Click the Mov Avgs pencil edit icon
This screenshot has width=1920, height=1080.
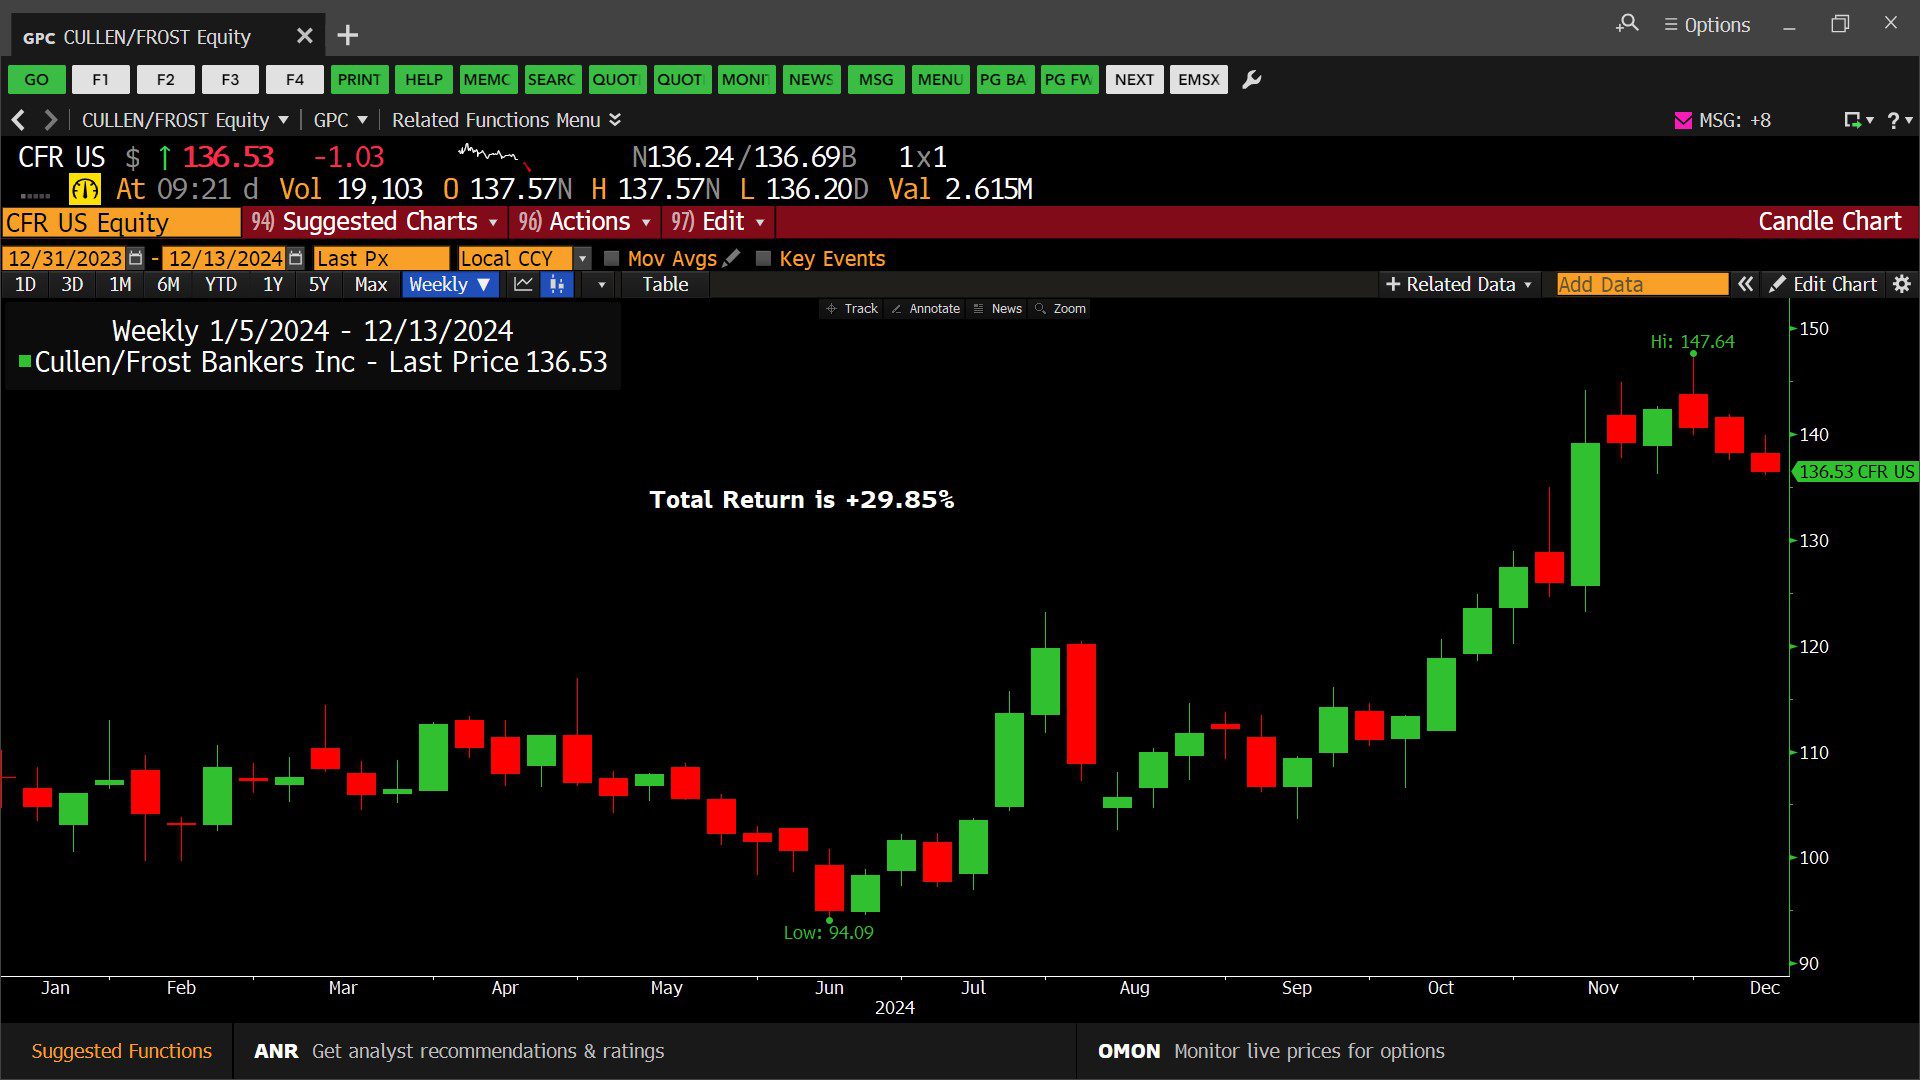(x=732, y=258)
